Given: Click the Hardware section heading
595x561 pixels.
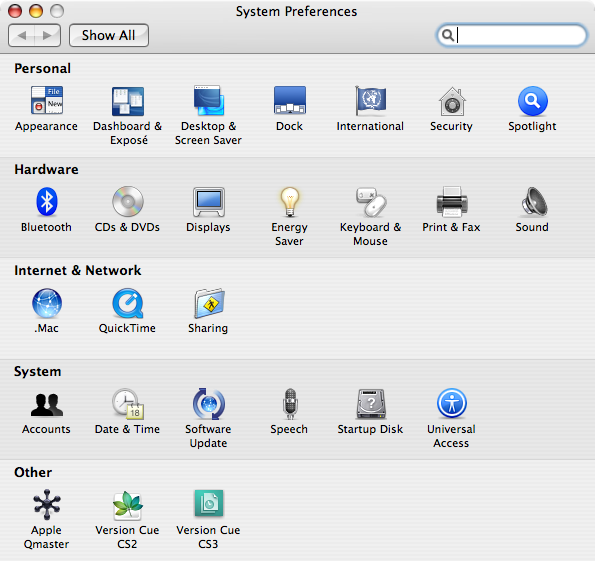Looking at the screenshot, I should point(46,169).
